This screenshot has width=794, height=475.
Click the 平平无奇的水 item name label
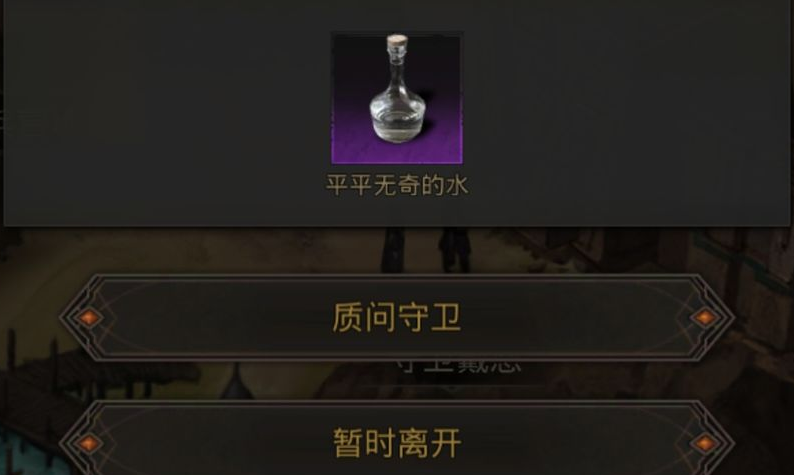(x=397, y=185)
